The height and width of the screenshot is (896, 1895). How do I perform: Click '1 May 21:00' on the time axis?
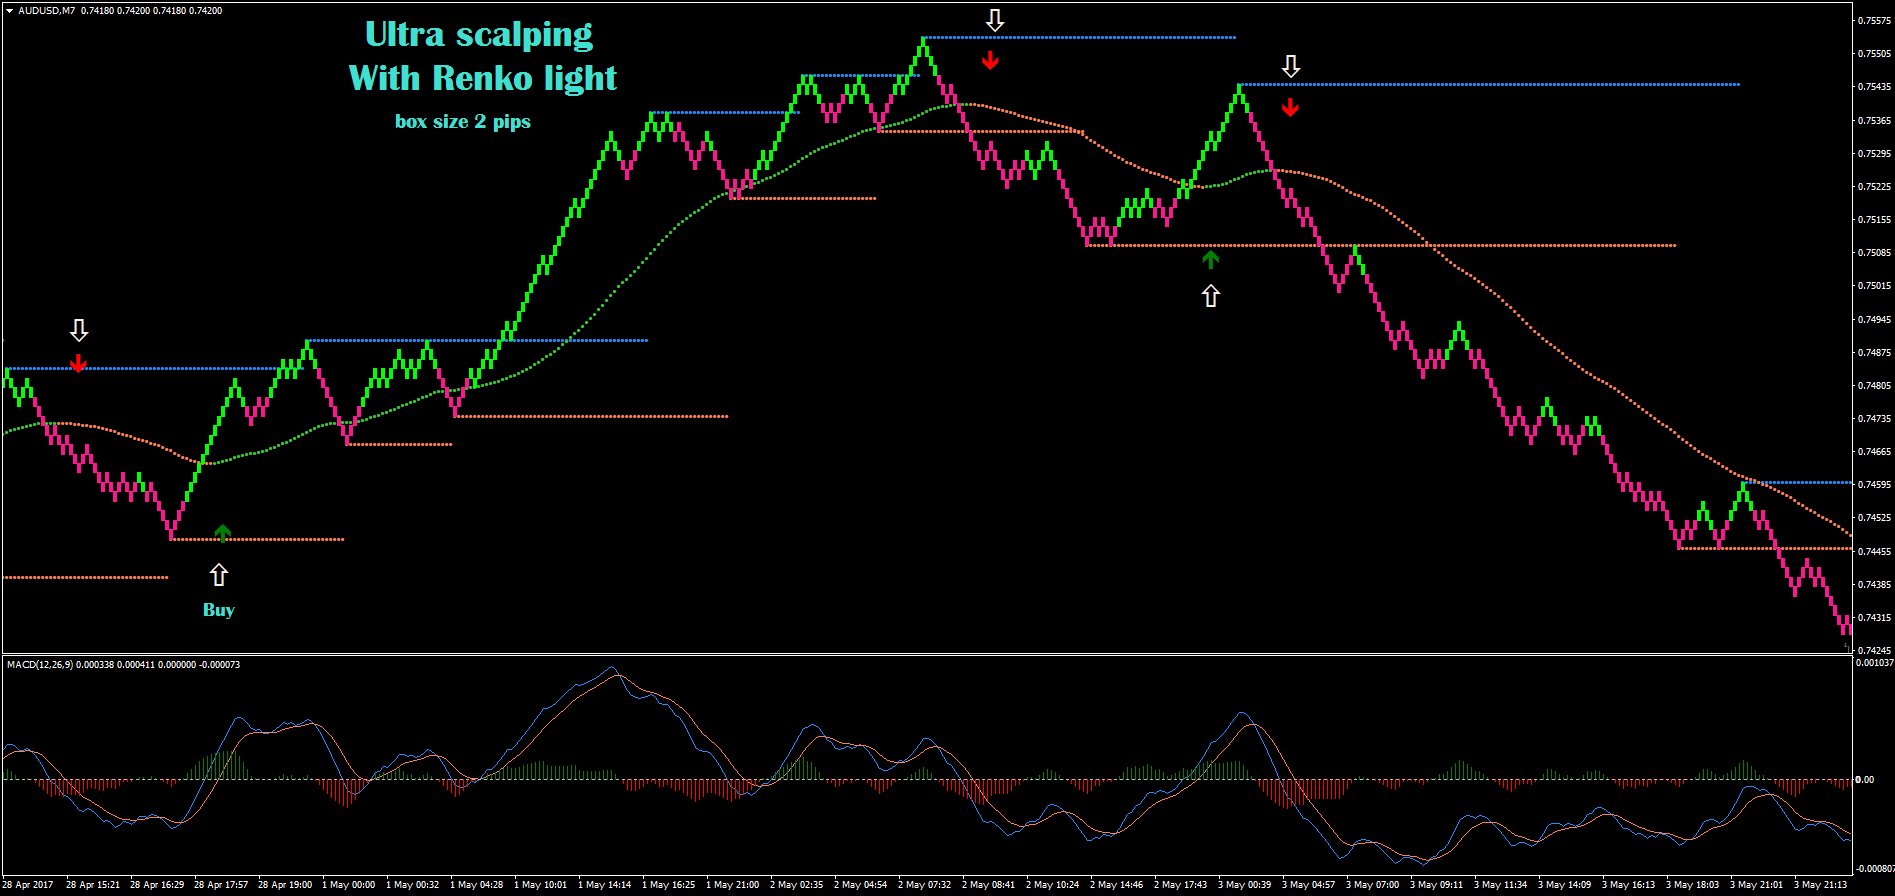[x=733, y=885]
